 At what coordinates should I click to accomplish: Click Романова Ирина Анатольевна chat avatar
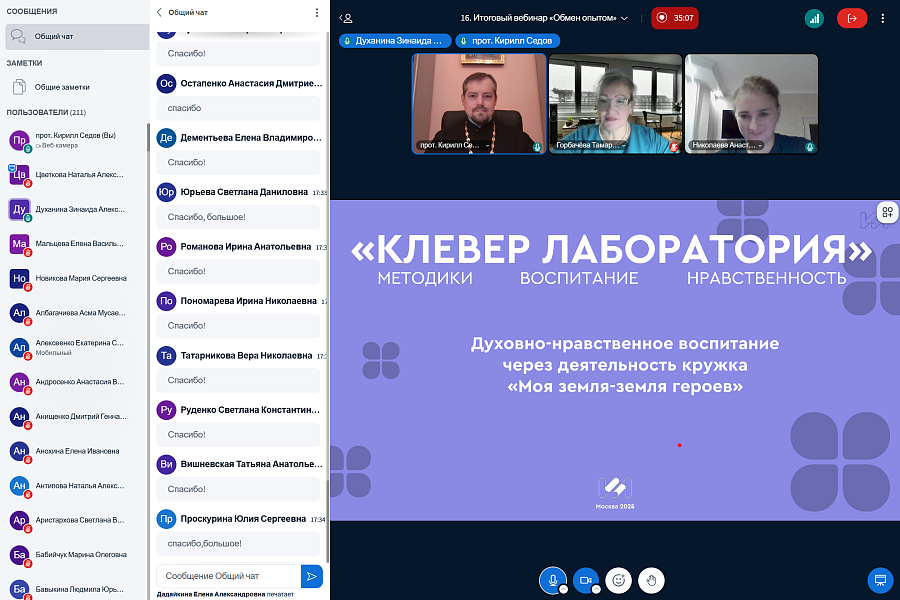click(166, 247)
